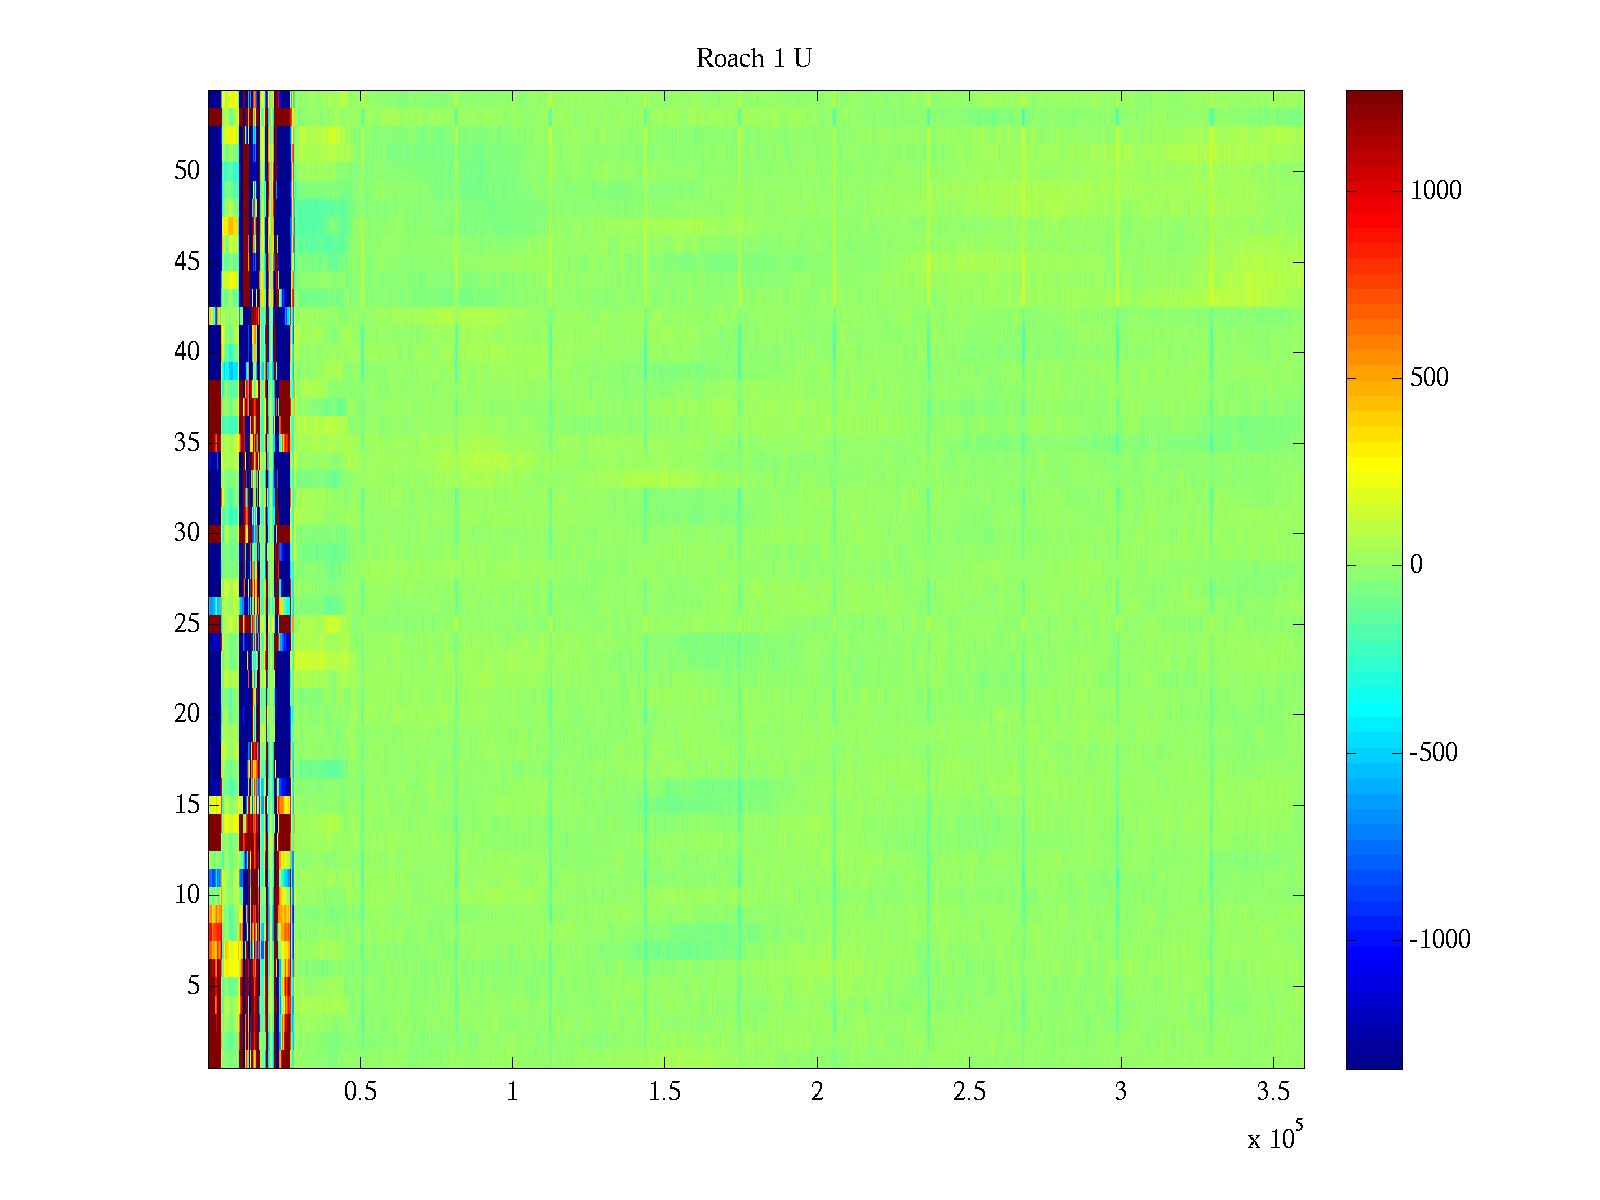Select the colorbar tick label 1000
Image resolution: width=1600 pixels, height=1200 pixels.
[x=1435, y=191]
